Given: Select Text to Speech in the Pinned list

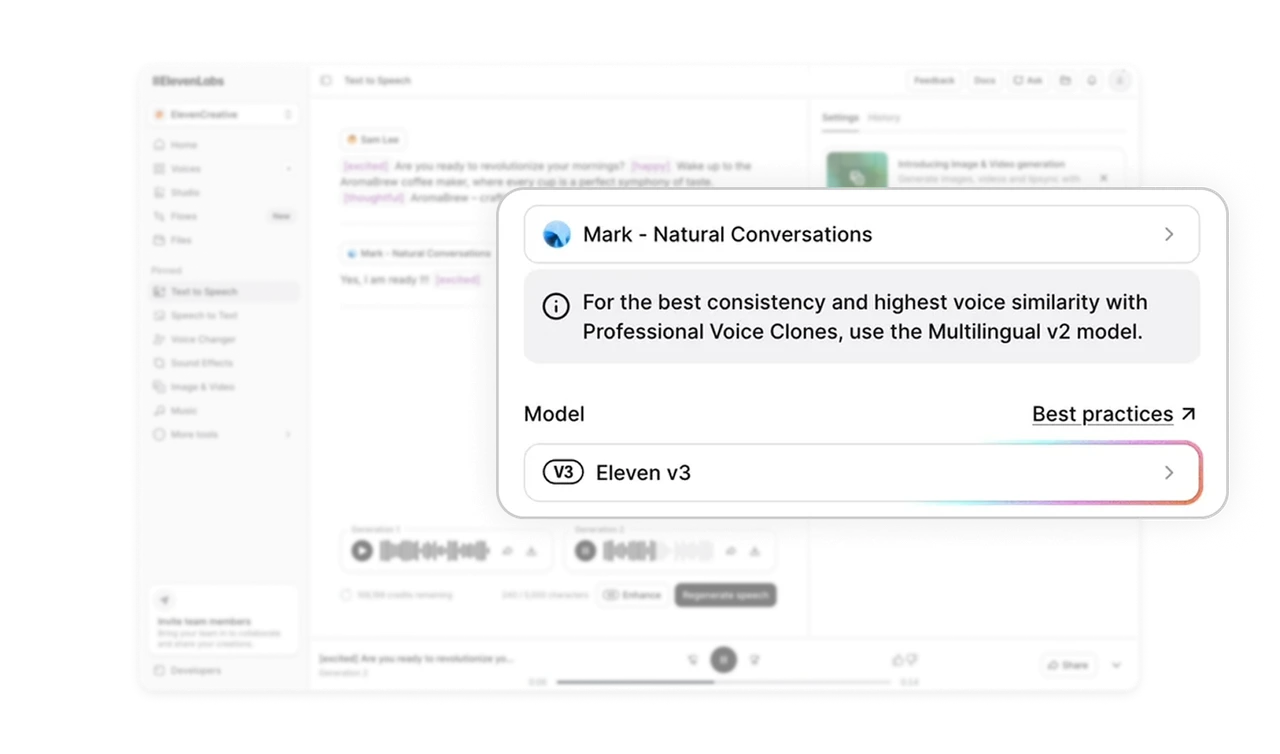Looking at the screenshot, I should (x=223, y=292).
